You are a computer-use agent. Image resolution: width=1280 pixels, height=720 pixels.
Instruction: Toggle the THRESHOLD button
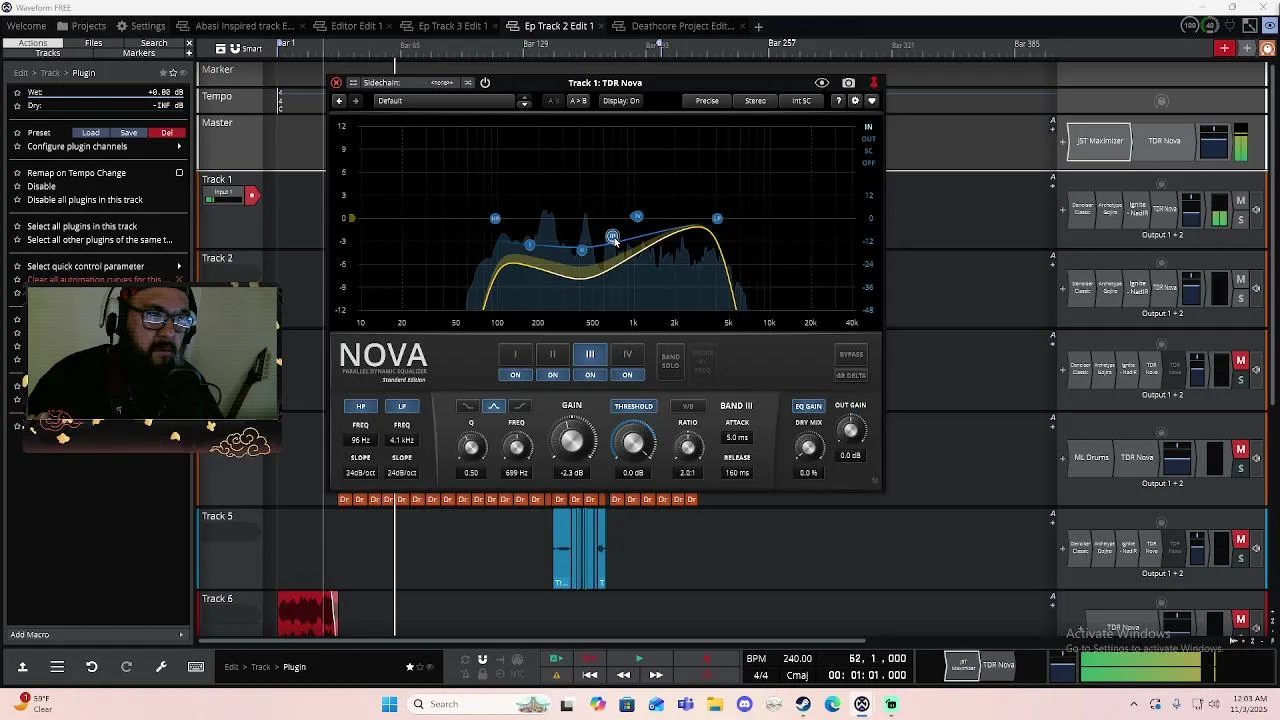[x=633, y=406]
